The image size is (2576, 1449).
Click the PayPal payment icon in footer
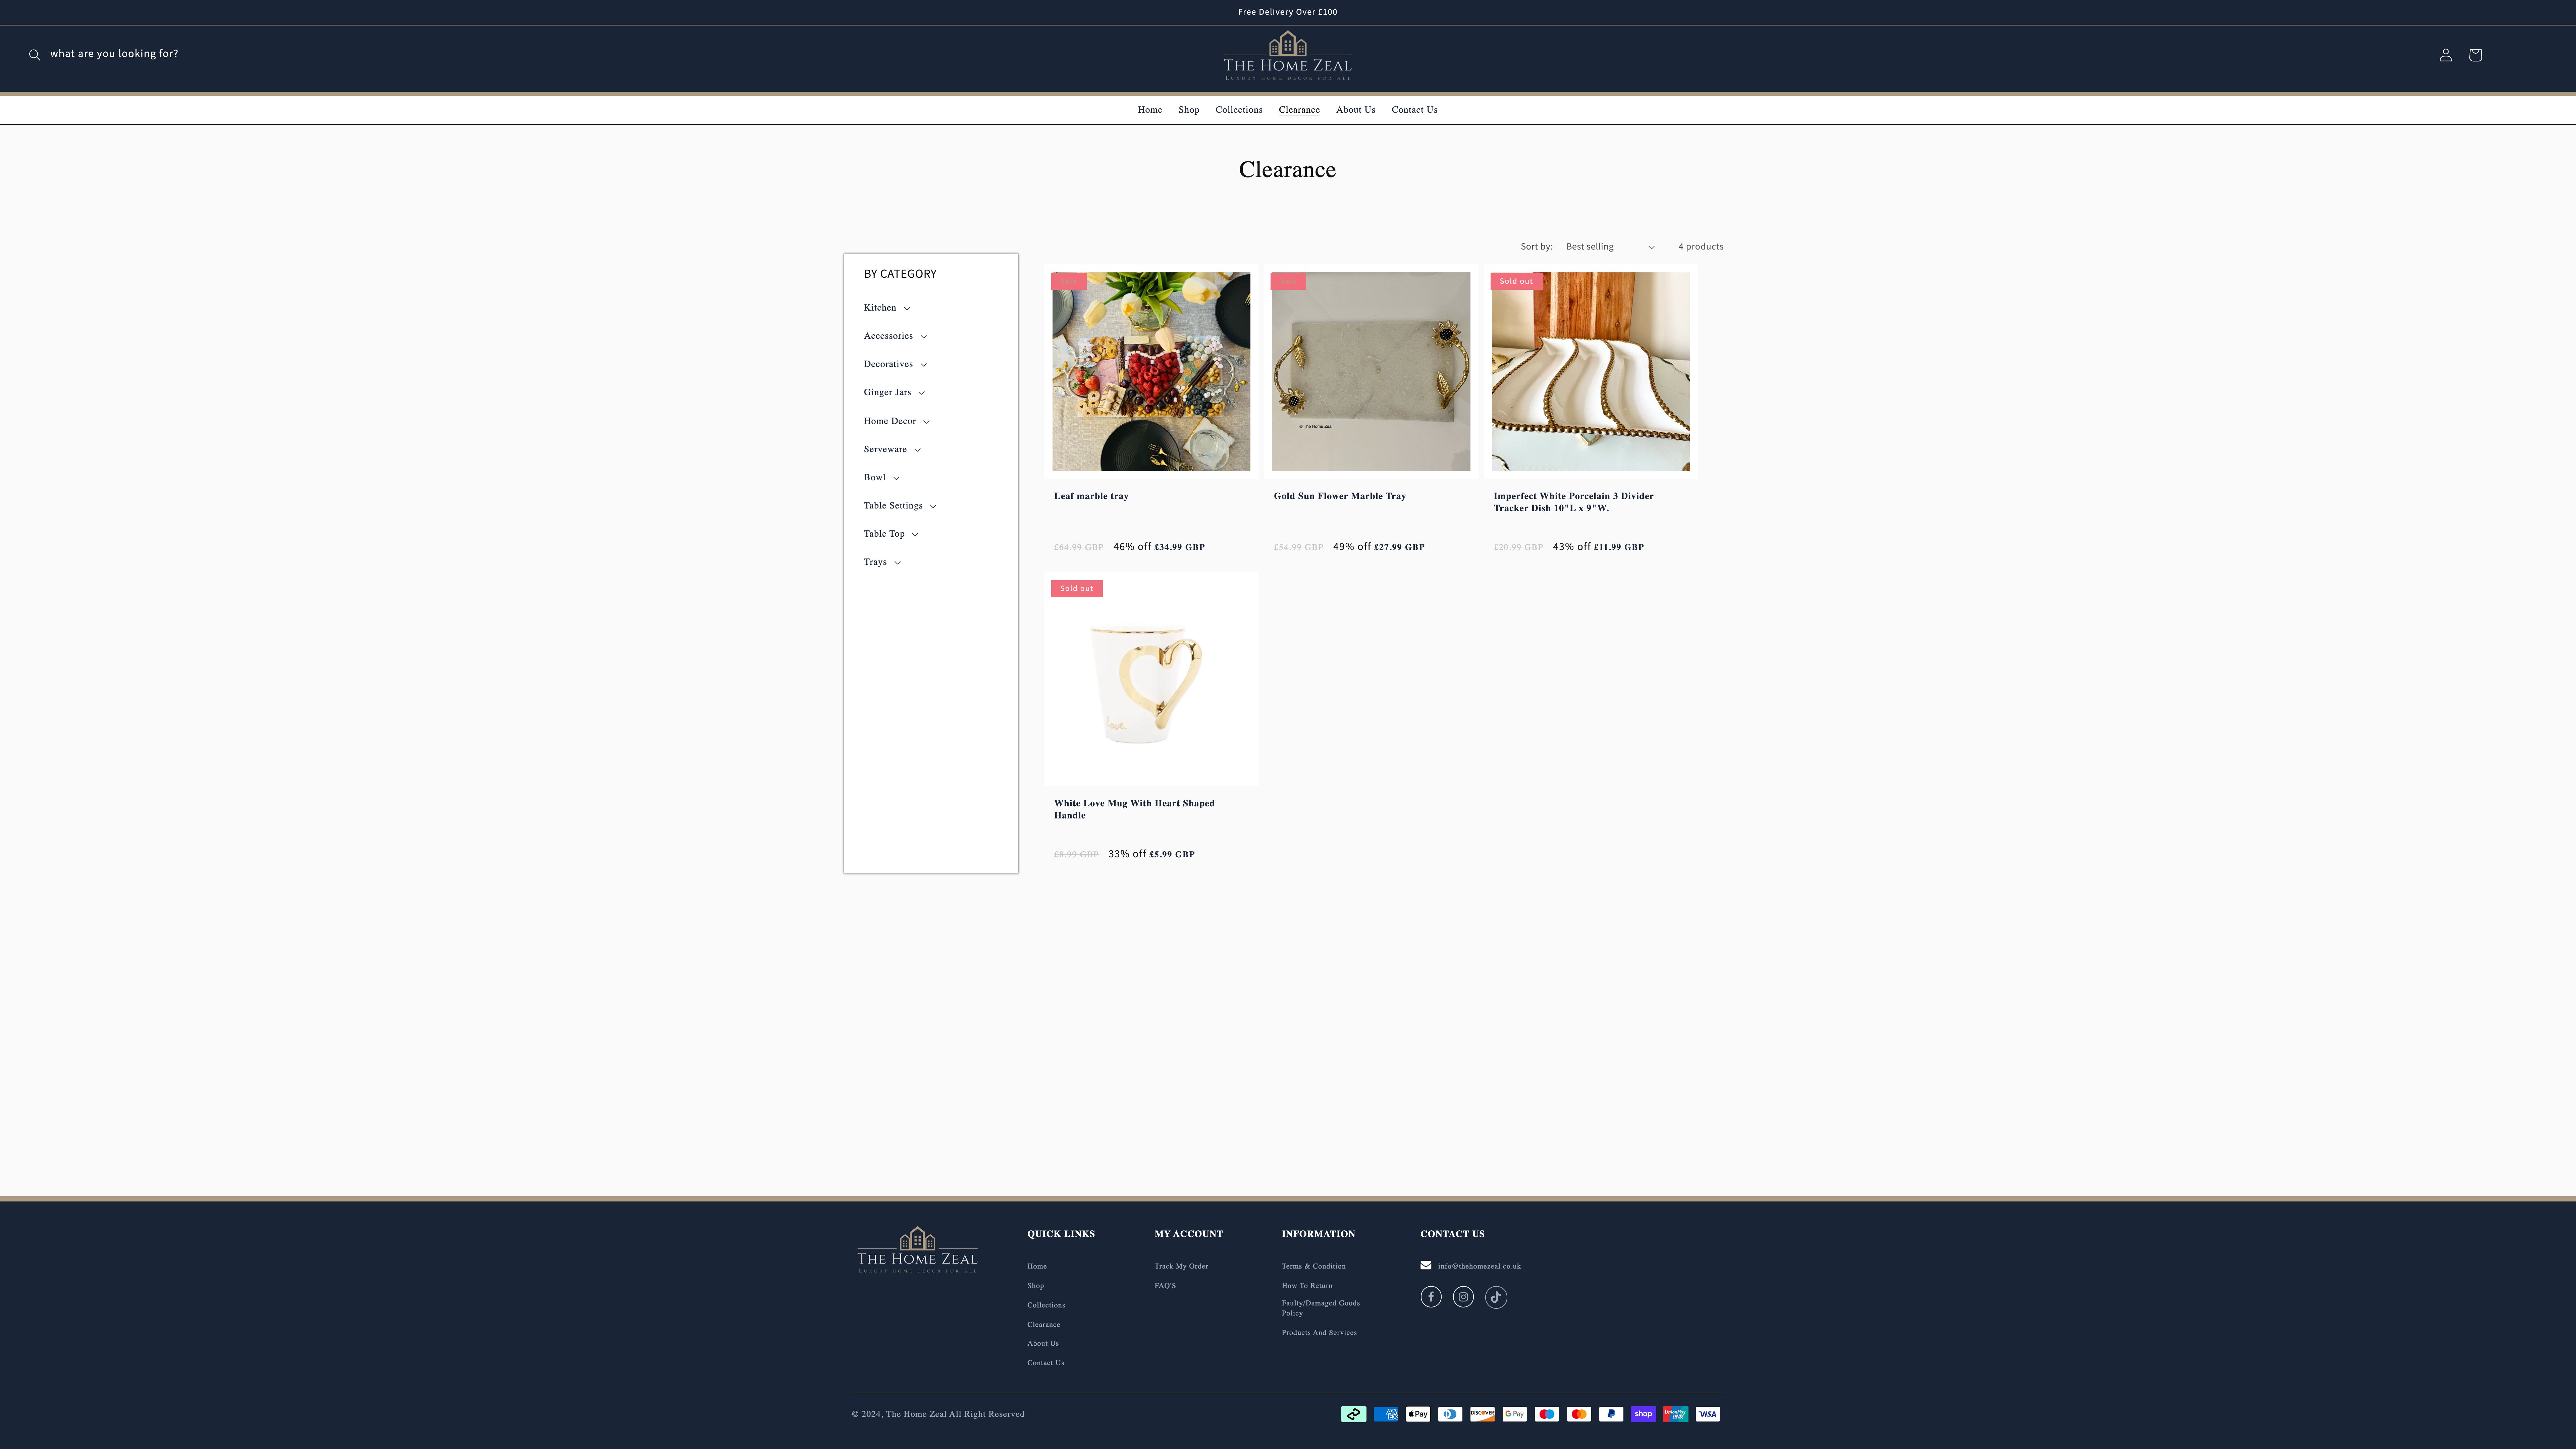tap(1611, 1414)
